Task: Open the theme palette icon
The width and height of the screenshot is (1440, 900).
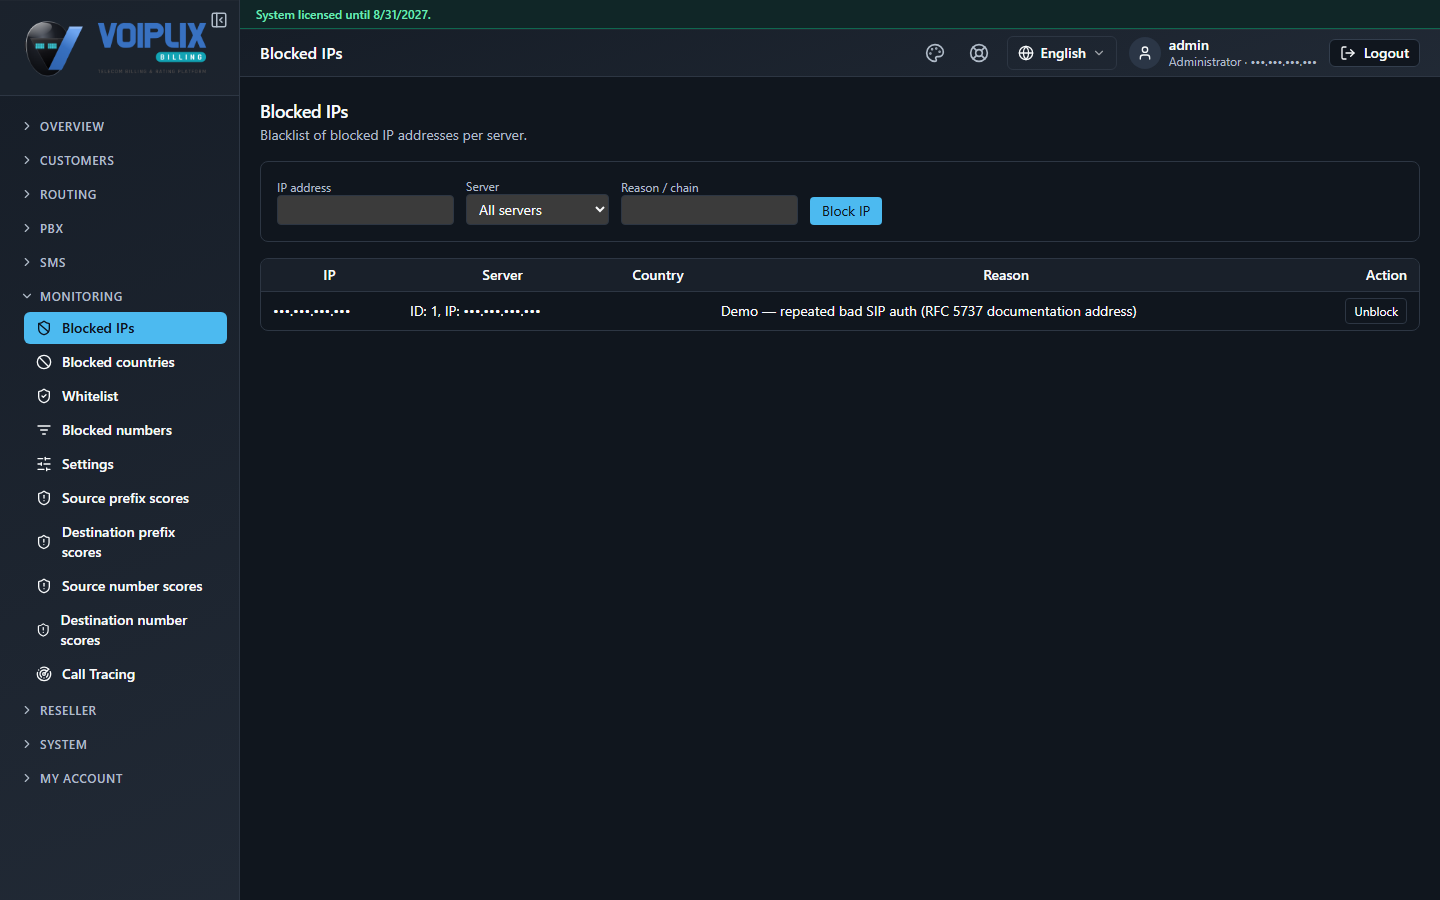Action: (x=935, y=53)
